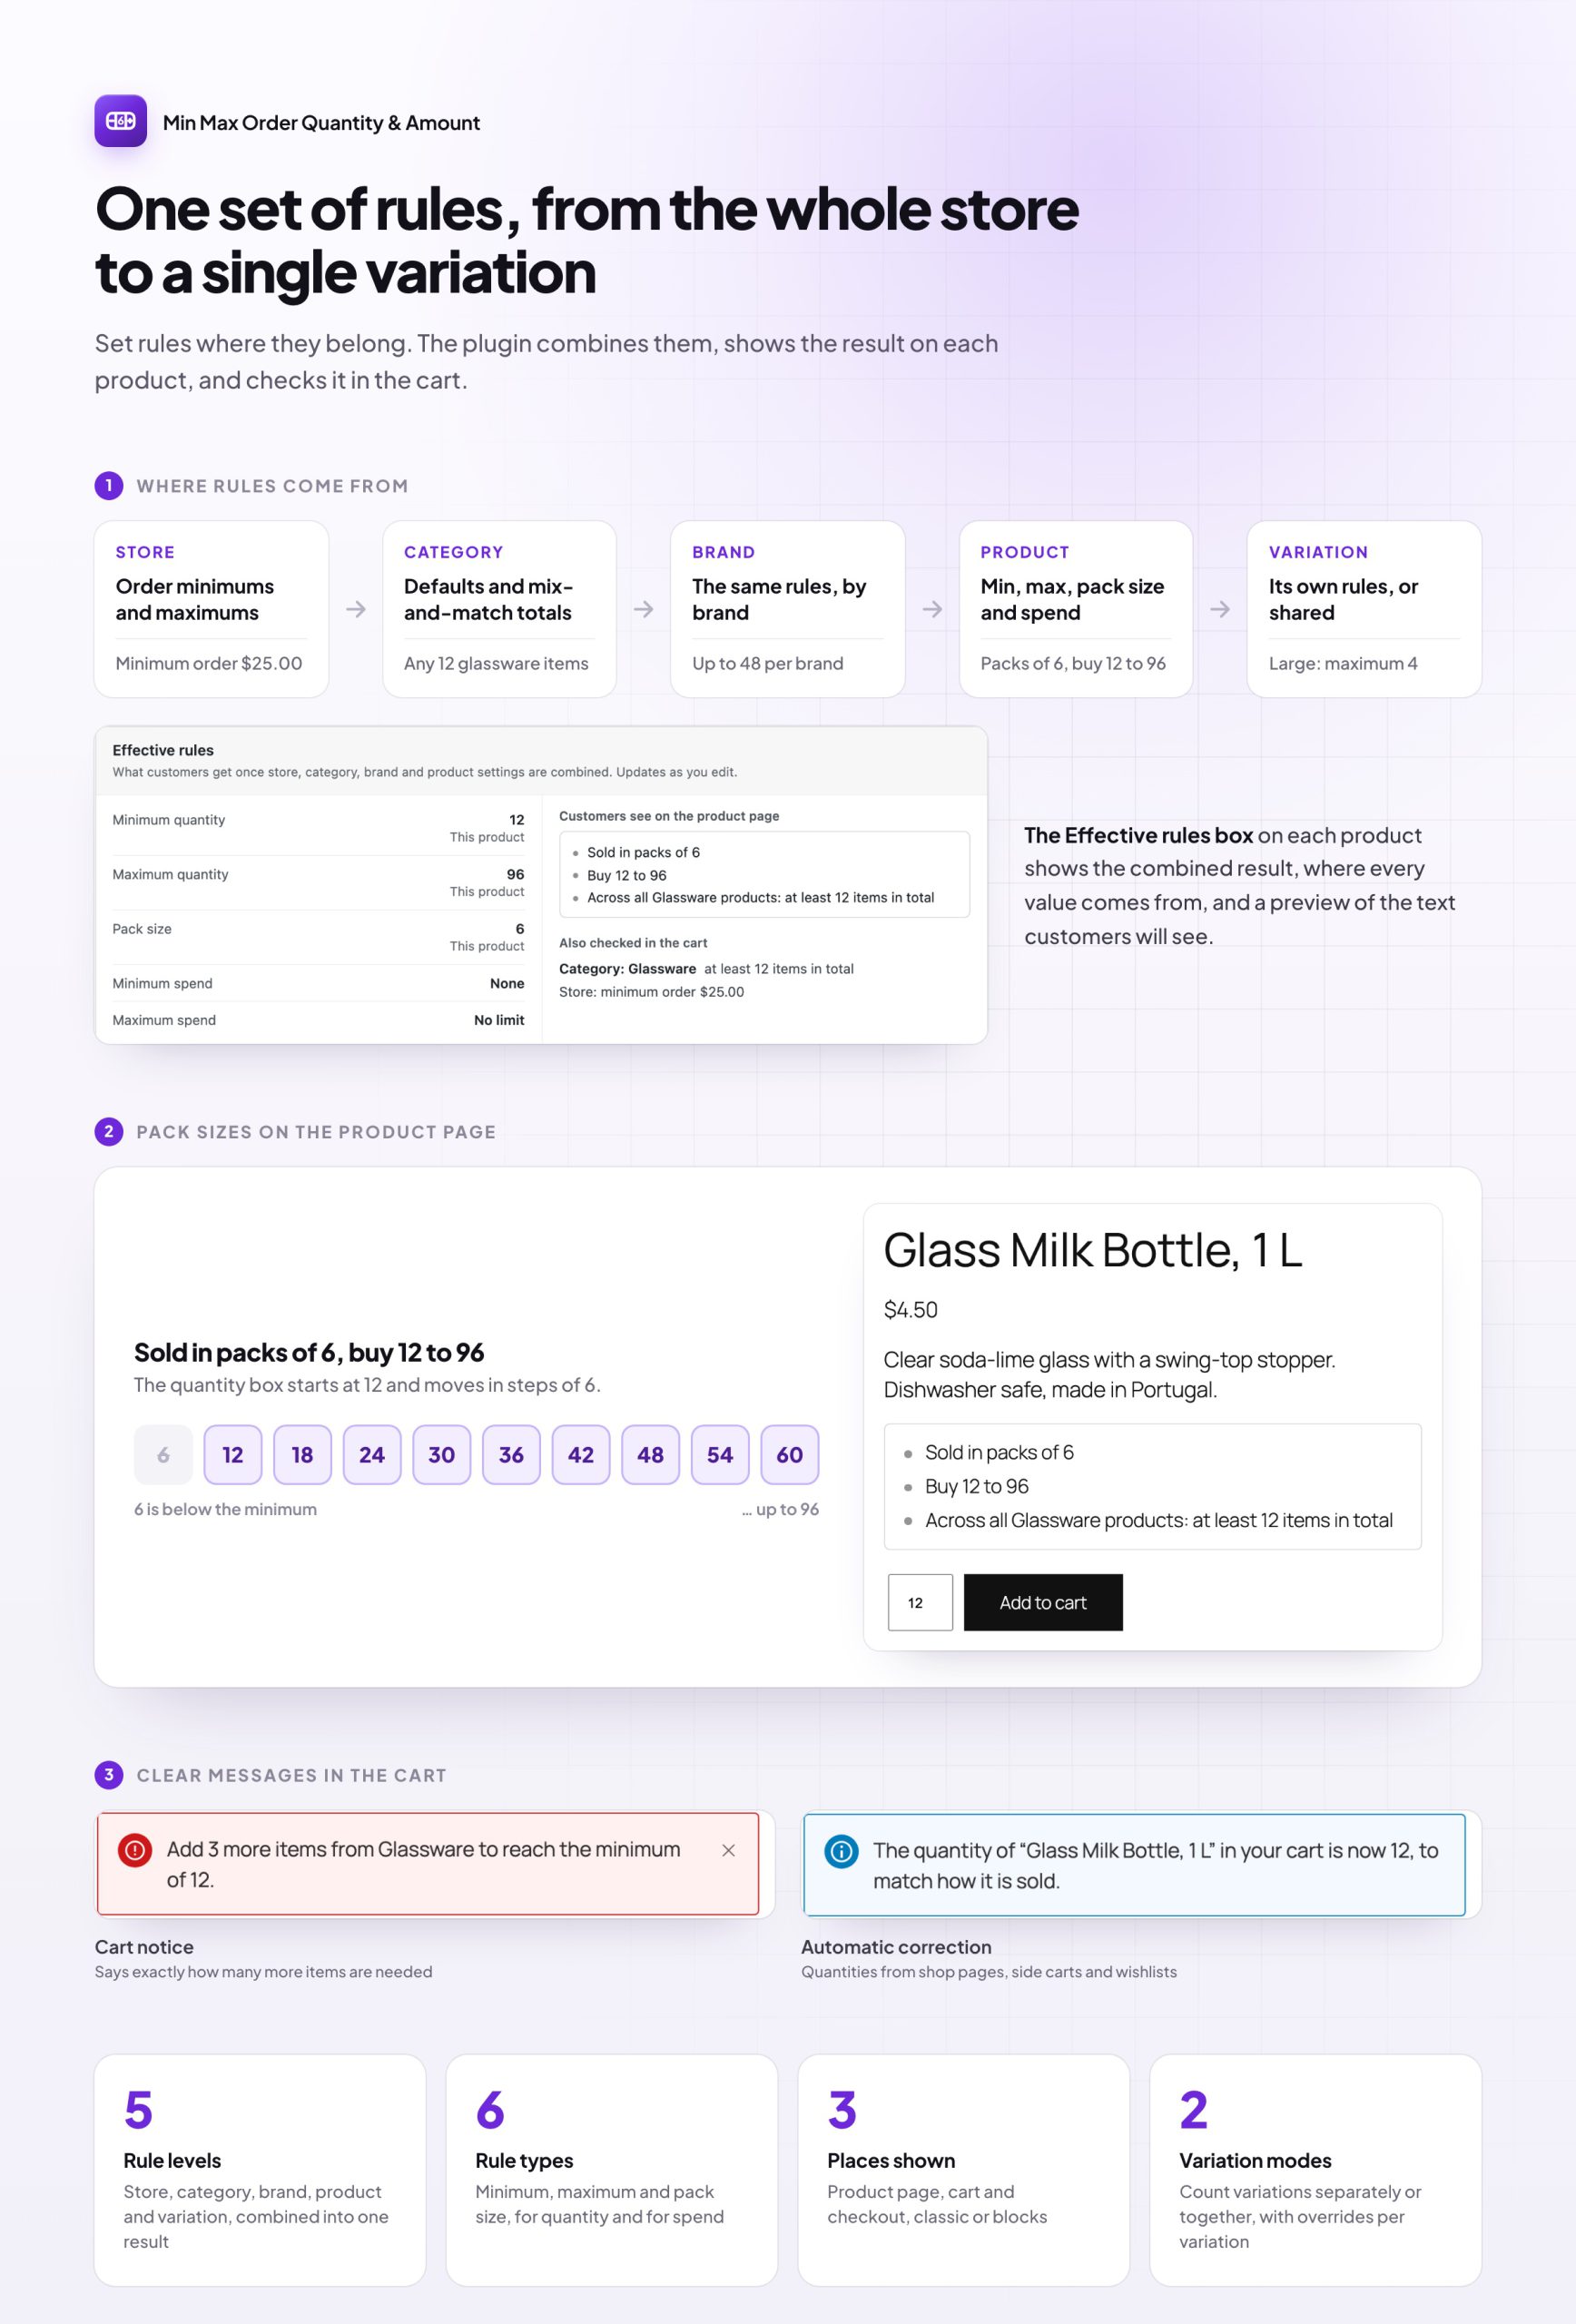
Task: Click the Effective rules panel heading
Action: pyautogui.click(x=163, y=750)
